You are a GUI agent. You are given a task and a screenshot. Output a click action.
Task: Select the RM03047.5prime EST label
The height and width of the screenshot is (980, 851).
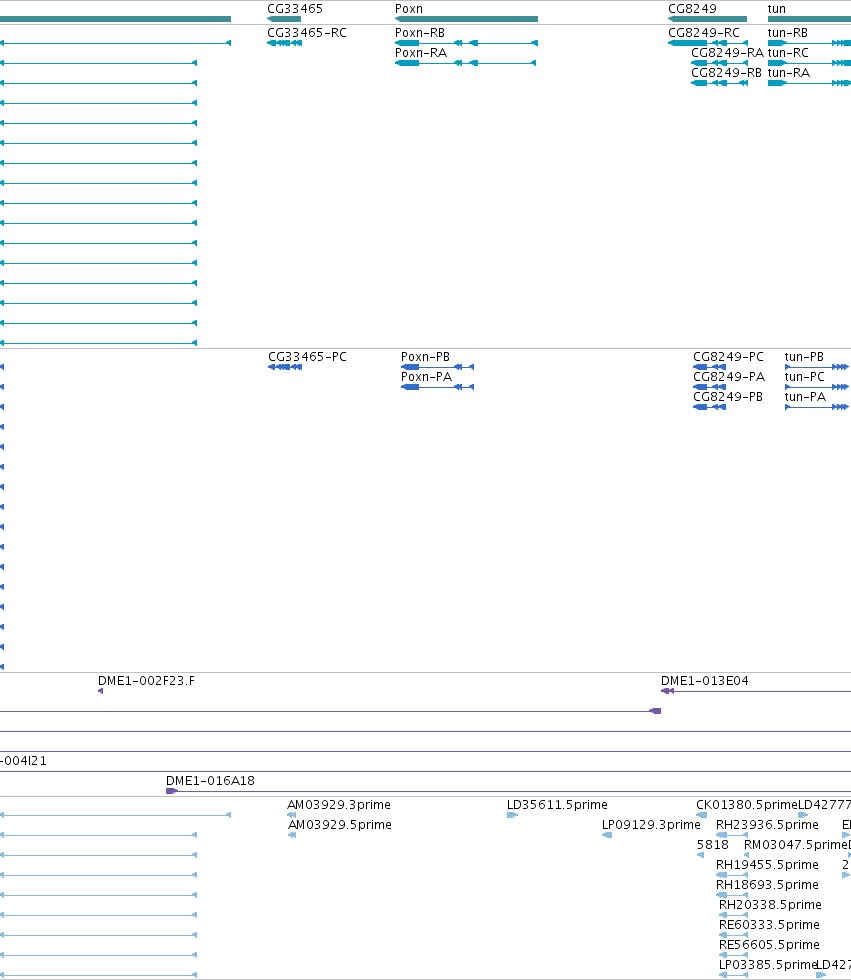(795, 844)
